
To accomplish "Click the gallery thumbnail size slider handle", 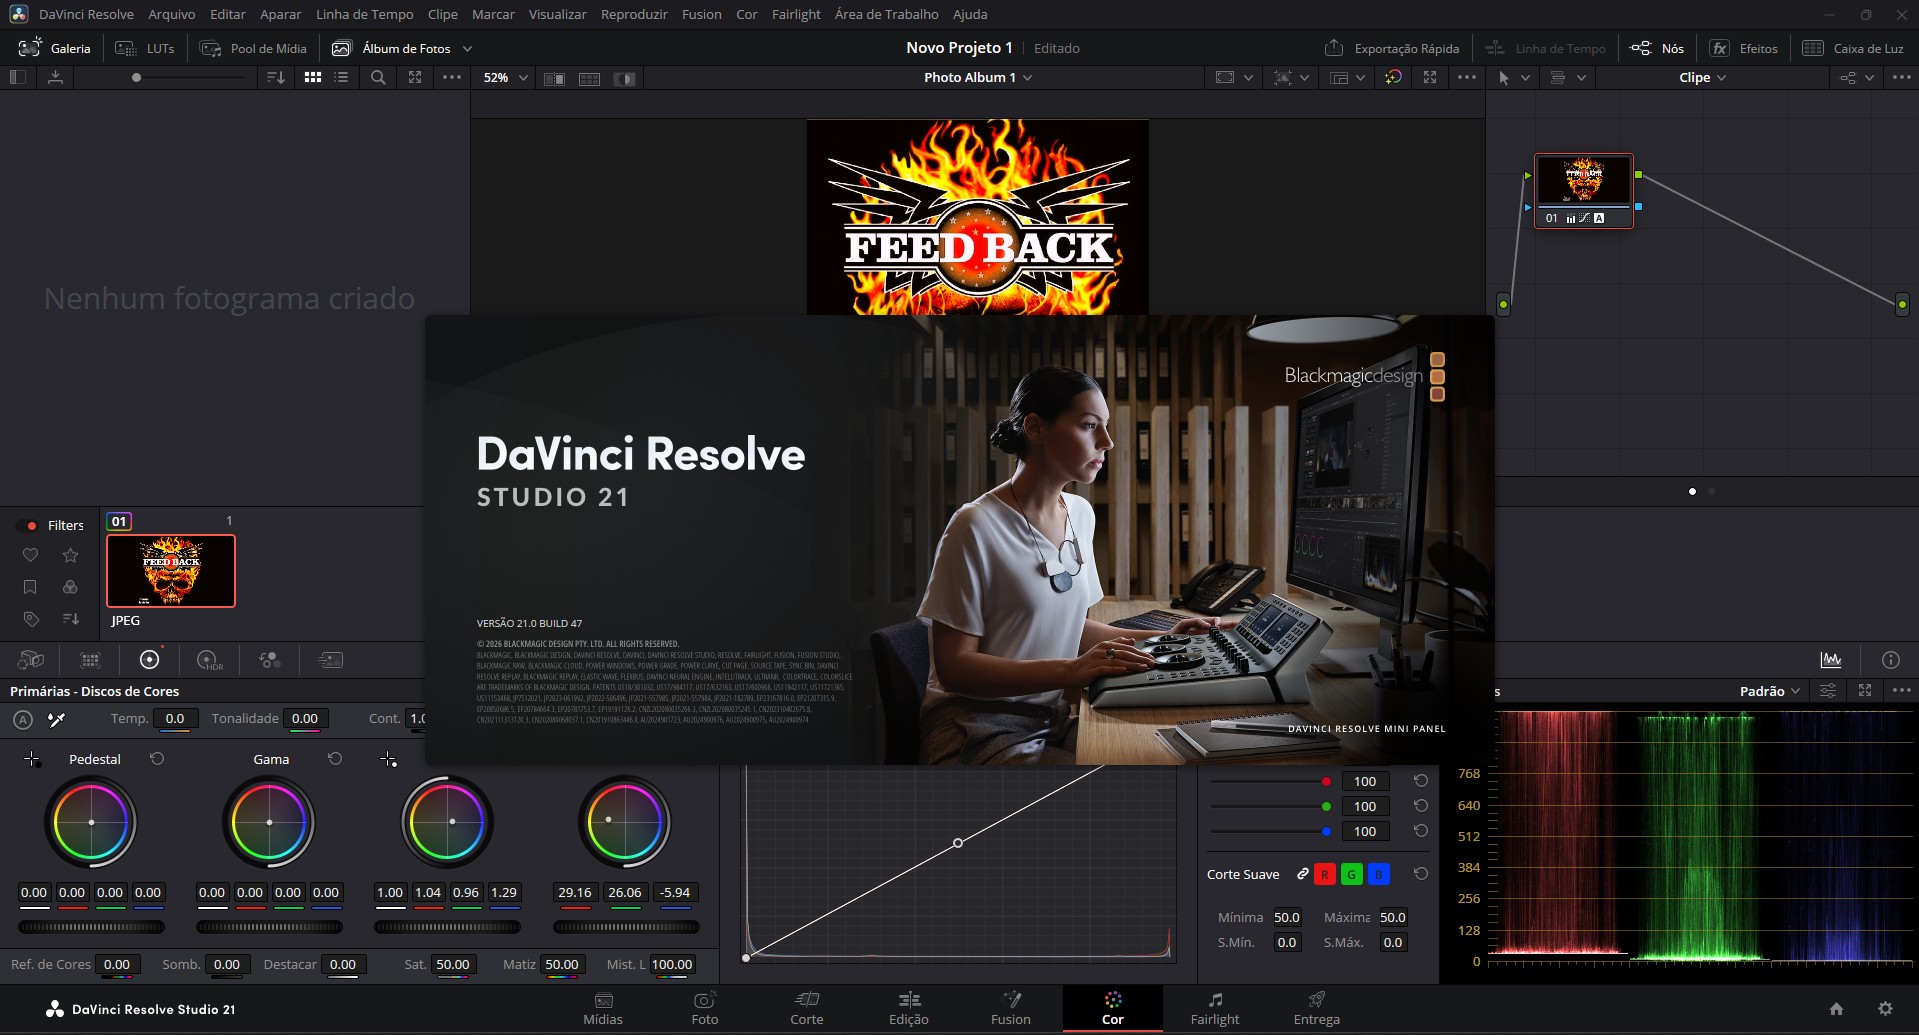I will click(137, 77).
